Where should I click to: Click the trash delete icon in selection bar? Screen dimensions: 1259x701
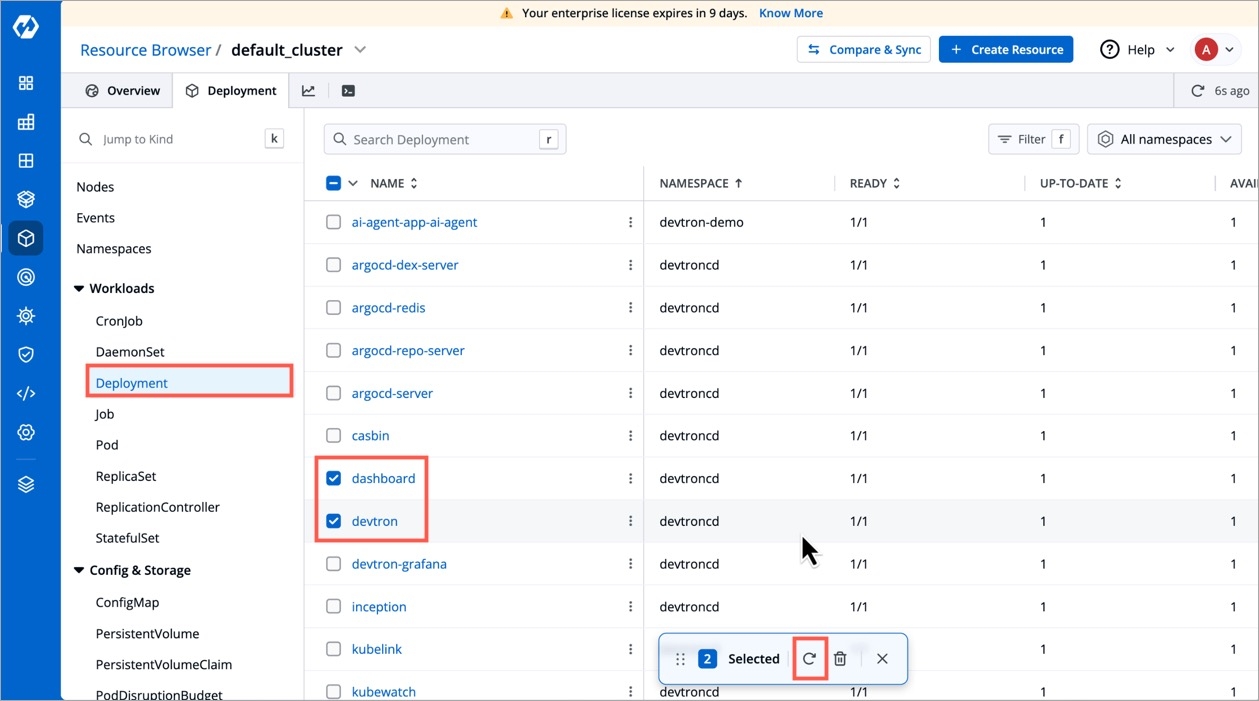click(840, 659)
